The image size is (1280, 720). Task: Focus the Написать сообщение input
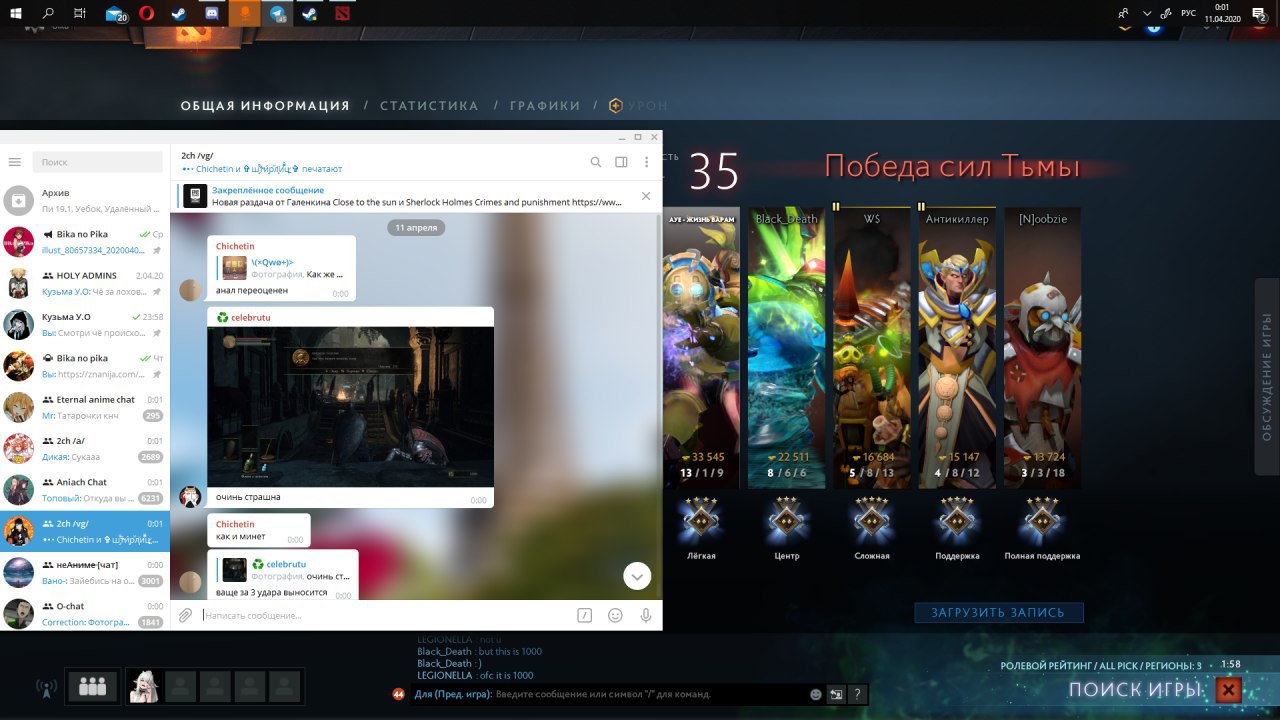click(385, 615)
